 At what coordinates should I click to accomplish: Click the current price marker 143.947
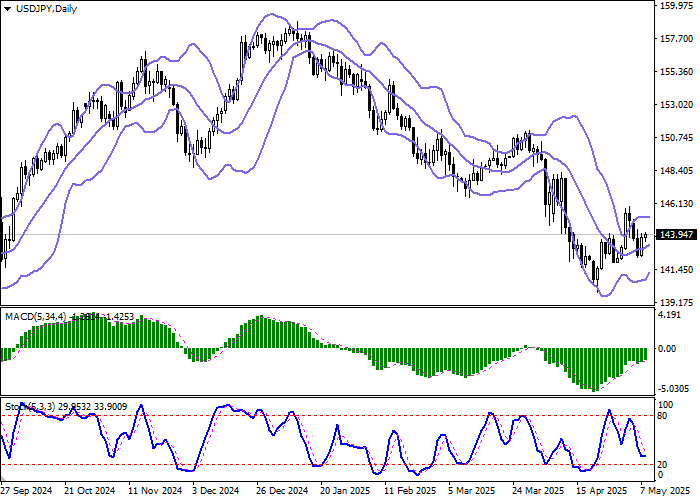pos(678,235)
